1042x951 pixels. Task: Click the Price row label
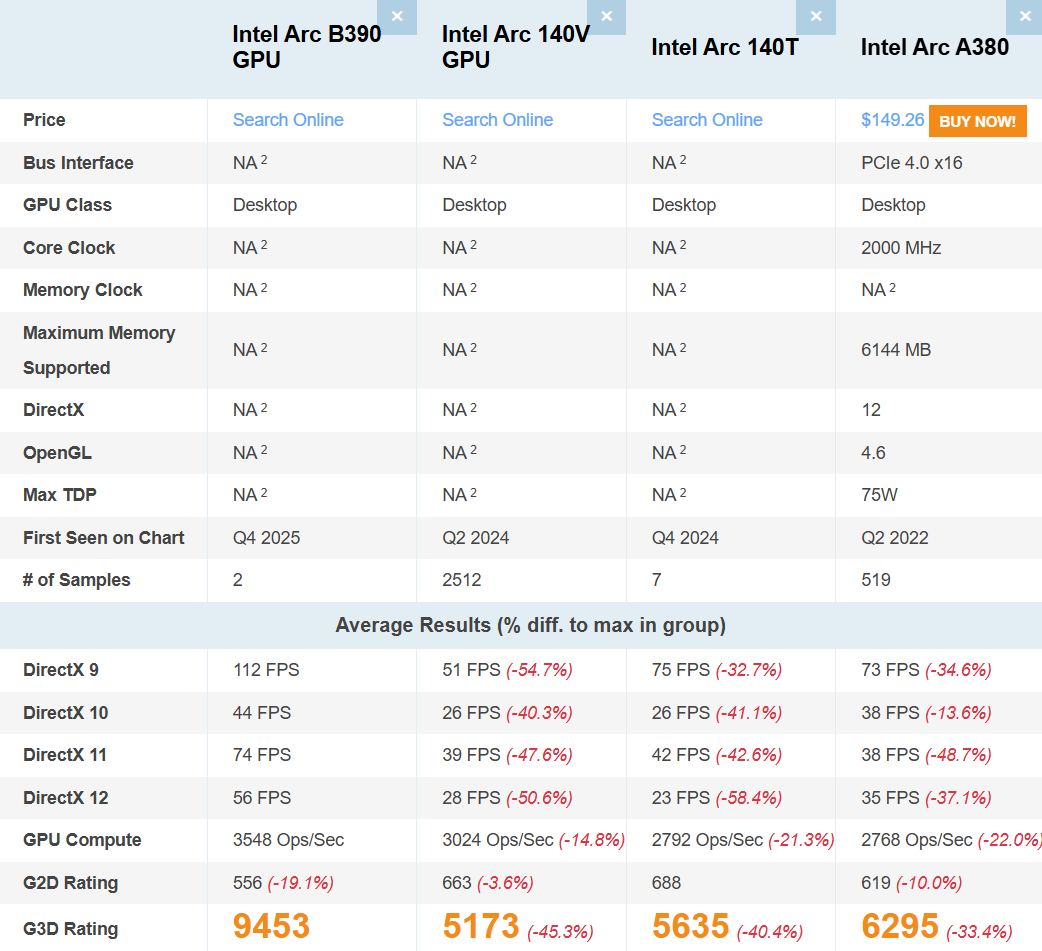[44, 120]
